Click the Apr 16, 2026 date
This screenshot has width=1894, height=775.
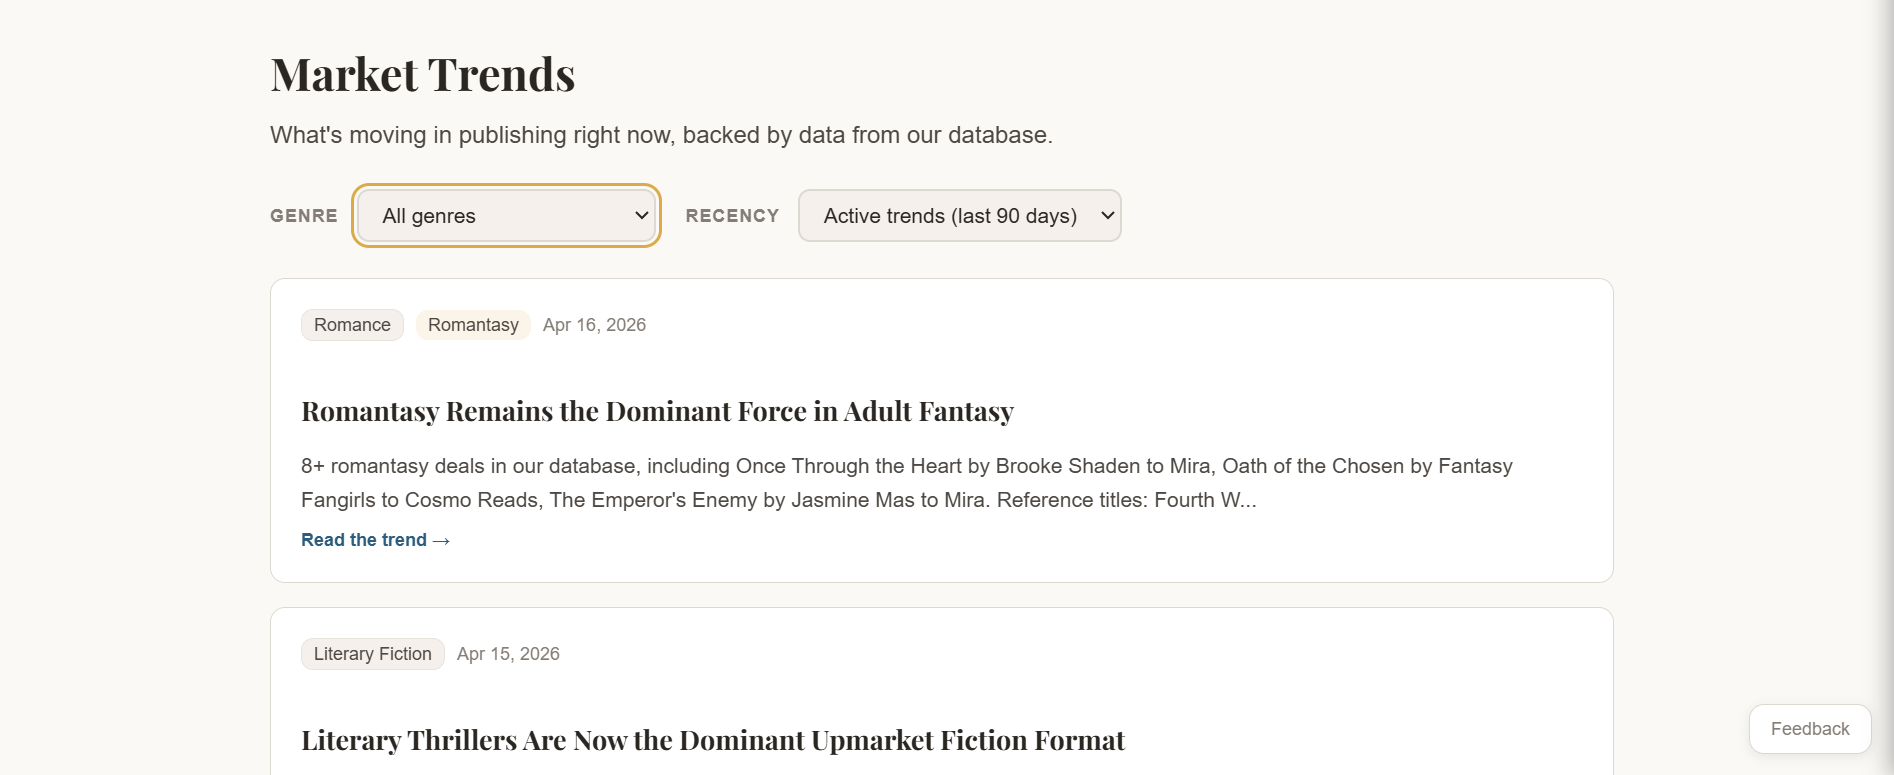[594, 325]
